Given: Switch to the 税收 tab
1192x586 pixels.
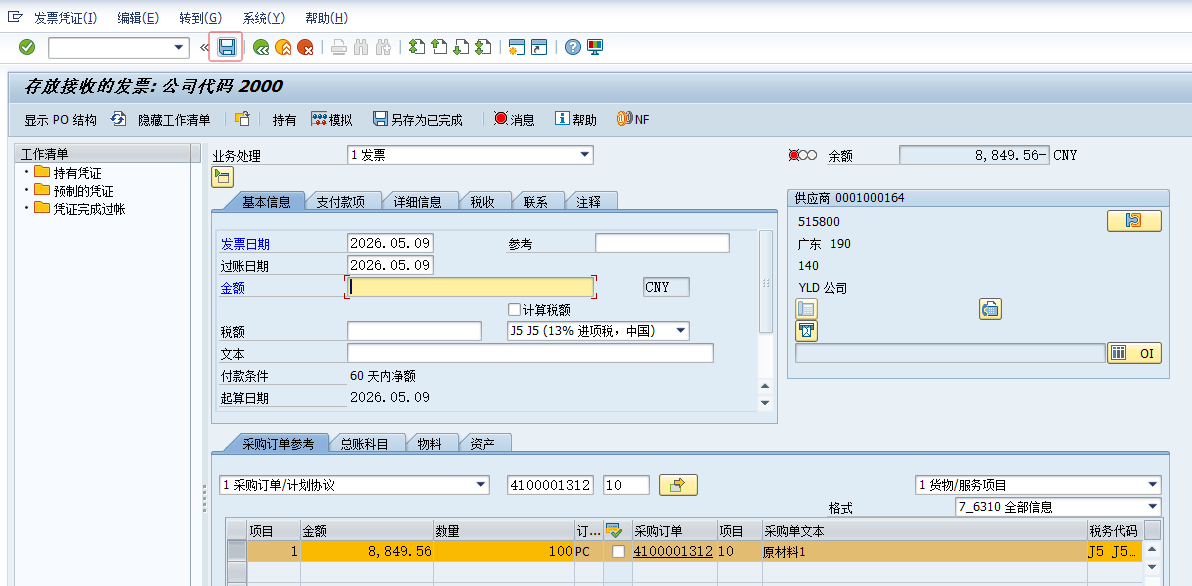Looking at the screenshot, I should pyautogui.click(x=483, y=202).
